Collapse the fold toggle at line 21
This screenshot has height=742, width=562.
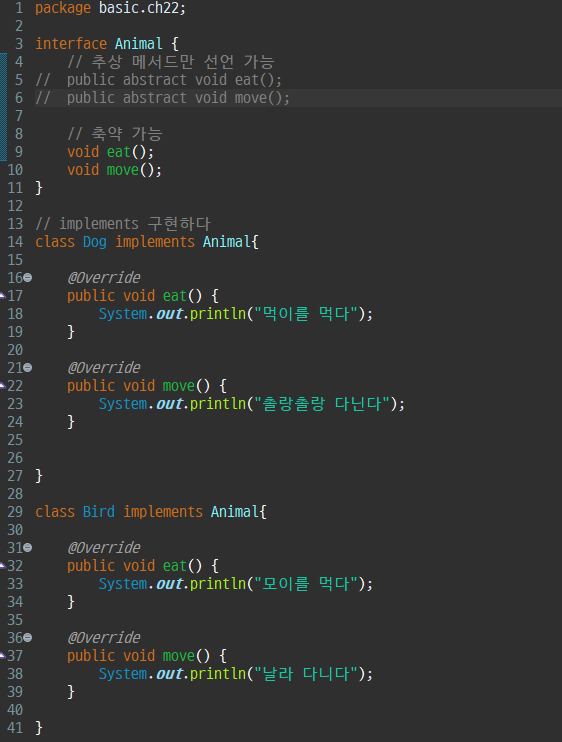click(28, 368)
